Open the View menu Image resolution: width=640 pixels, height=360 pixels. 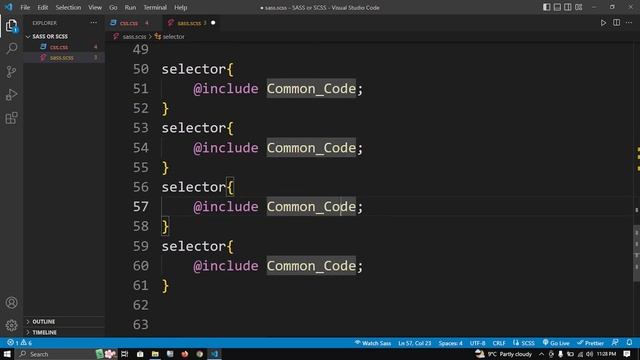pos(95,7)
